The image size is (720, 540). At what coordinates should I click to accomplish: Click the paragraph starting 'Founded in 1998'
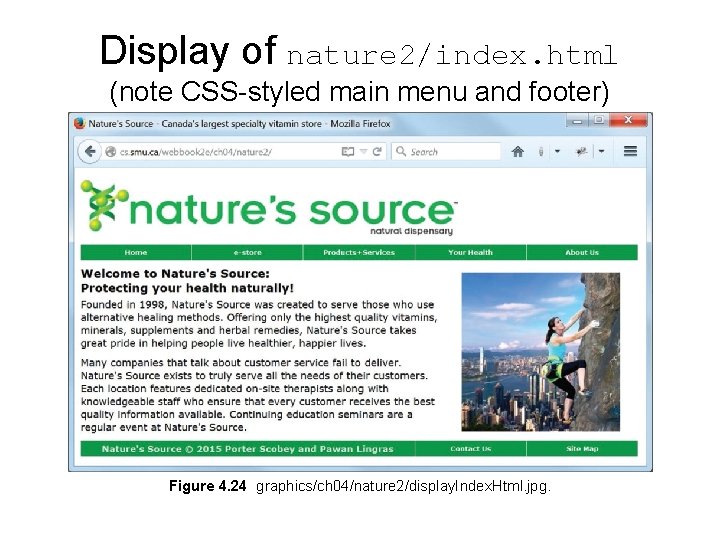click(259, 324)
